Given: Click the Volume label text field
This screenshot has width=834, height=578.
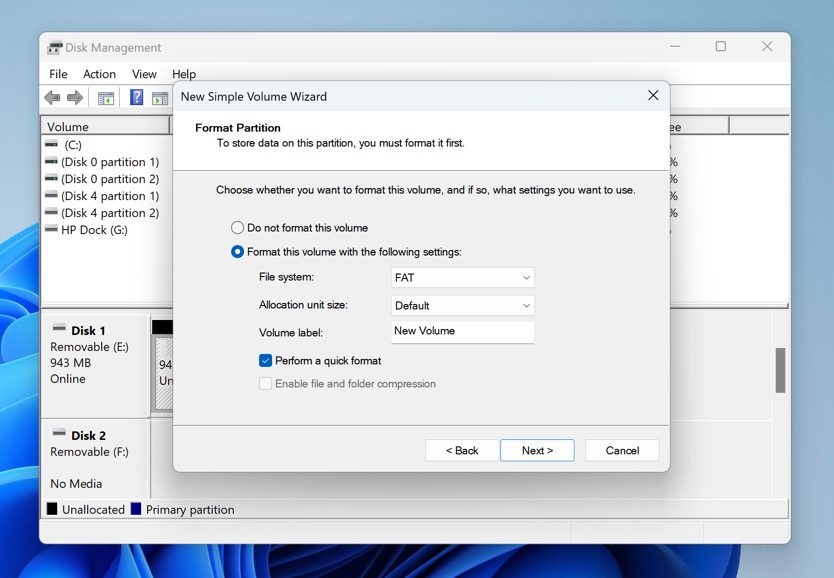Looking at the screenshot, I should [462, 331].
